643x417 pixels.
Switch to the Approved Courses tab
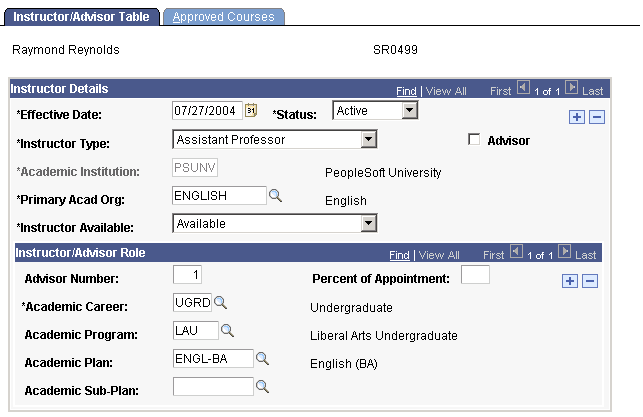coord(226,17)
